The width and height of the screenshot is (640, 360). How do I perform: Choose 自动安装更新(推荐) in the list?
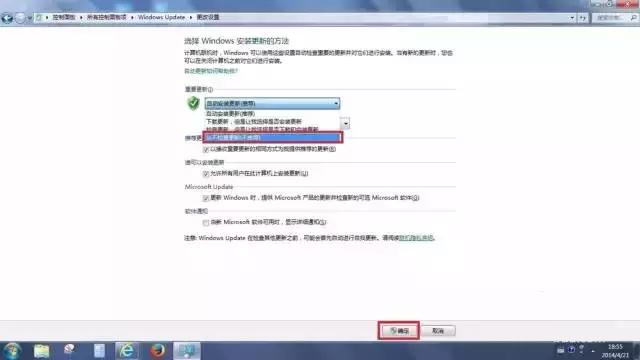point(272,113)
